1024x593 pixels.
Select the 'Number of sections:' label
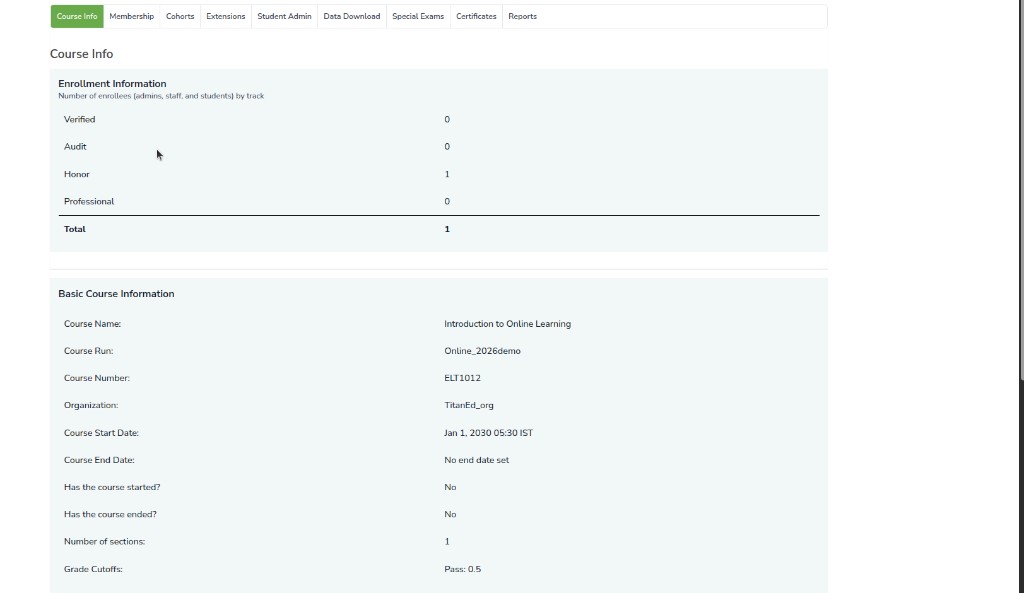click(104, 541)
